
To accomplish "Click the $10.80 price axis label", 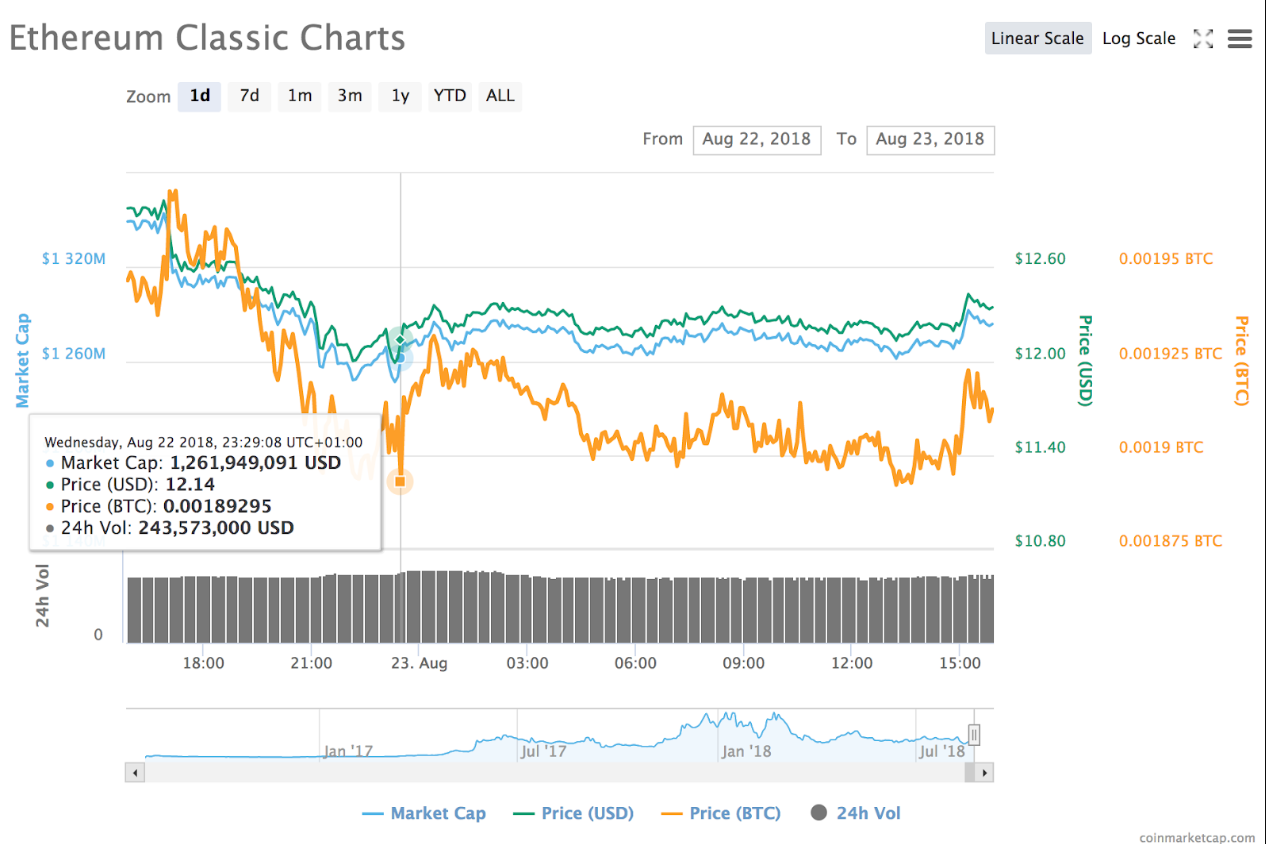I will (x=1040, y=541).
